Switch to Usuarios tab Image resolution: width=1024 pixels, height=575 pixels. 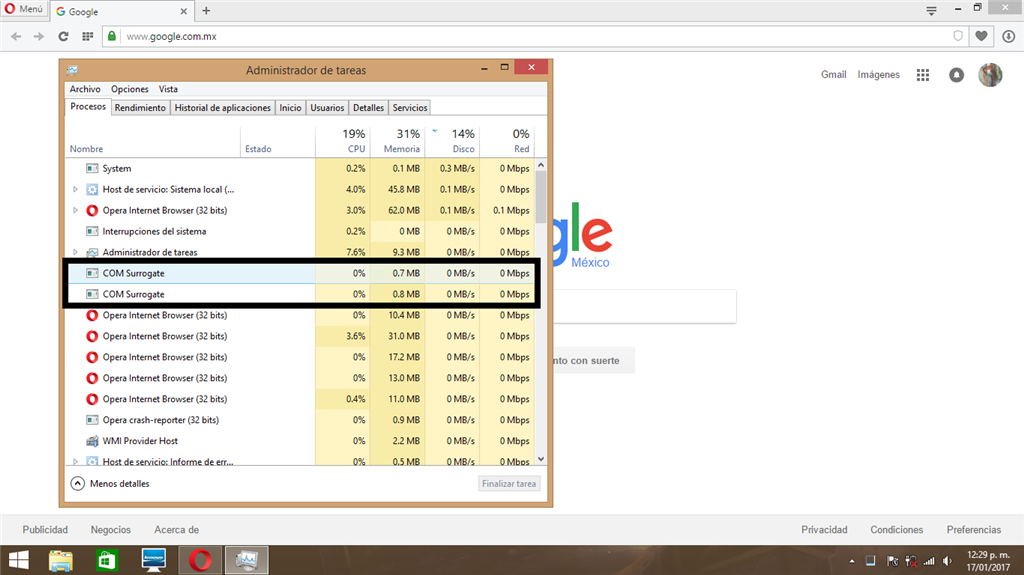point(327,108)
